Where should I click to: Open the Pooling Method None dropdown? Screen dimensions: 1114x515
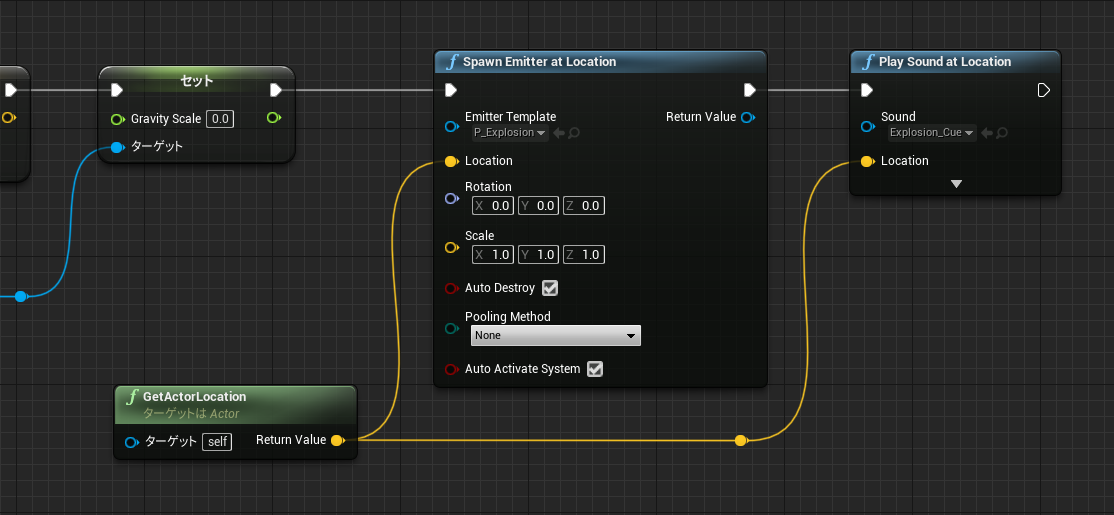pos(556,335)
